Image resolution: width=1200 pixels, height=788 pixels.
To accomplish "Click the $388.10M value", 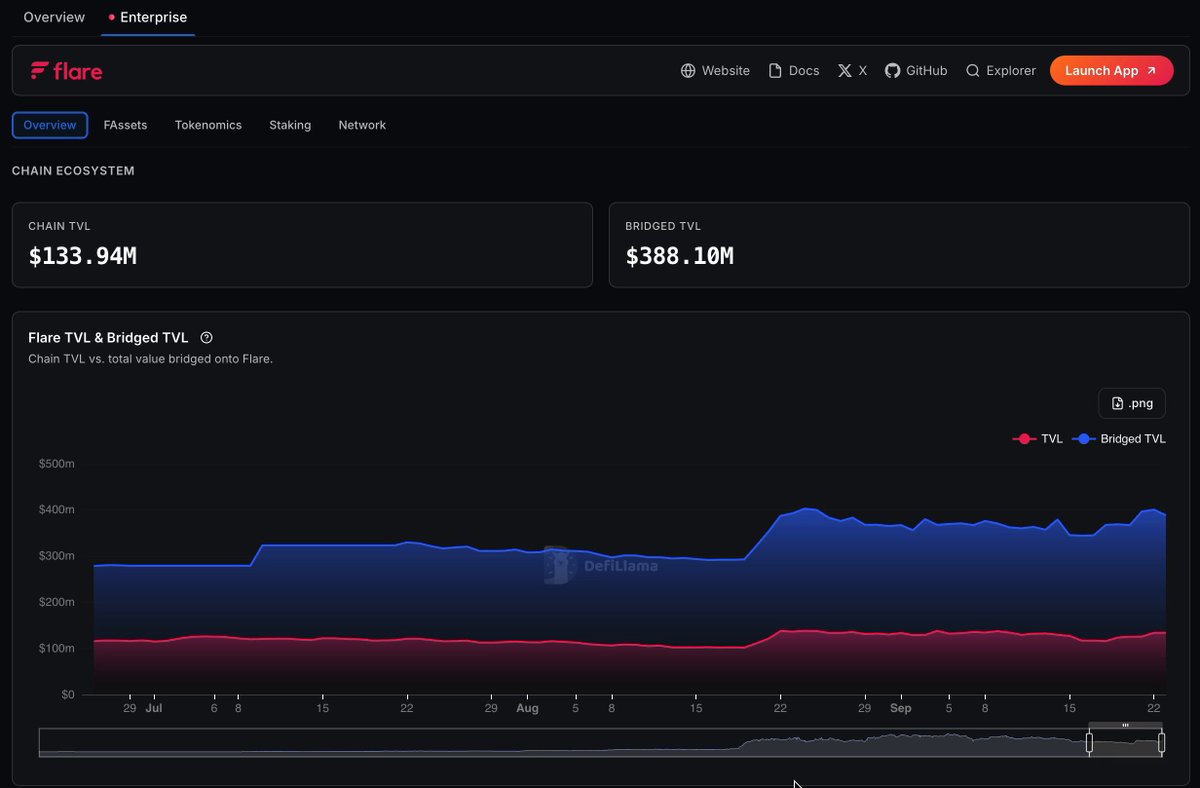I will pyautogui.click(x=680, y=257).
